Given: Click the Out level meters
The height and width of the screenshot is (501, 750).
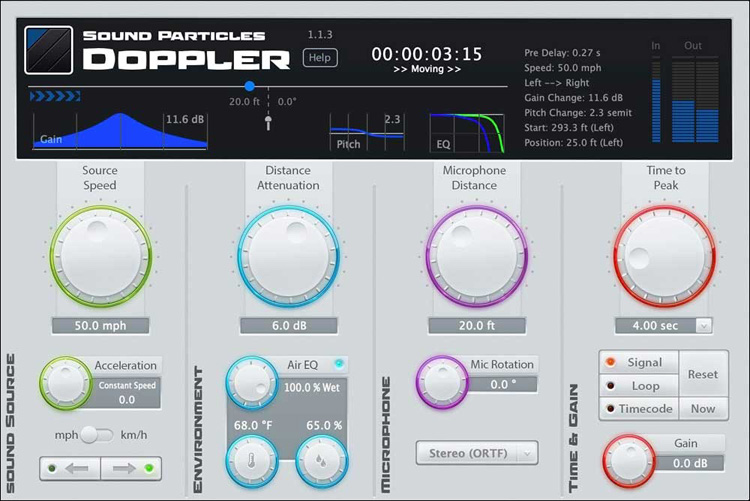Looking at the screenshot, I should pyautogui.click(x=695, y=100).
